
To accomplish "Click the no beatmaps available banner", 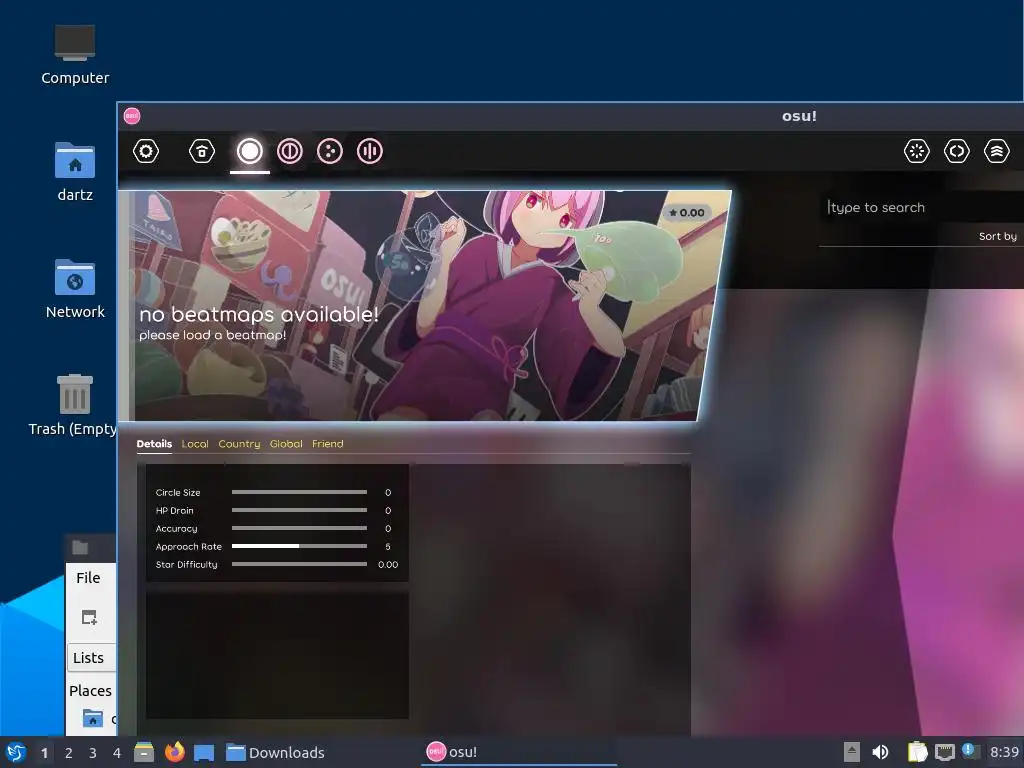I will coord(424,306).
